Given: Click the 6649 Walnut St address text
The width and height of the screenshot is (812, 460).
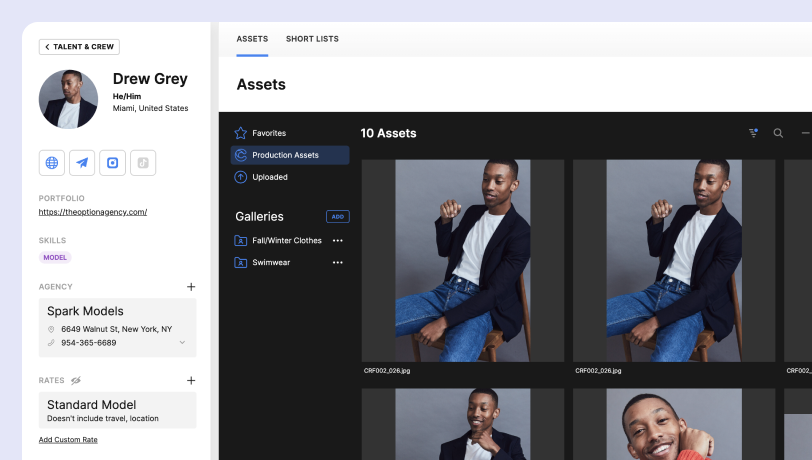Looking at the screenshot, I should (x=117, y=329).
